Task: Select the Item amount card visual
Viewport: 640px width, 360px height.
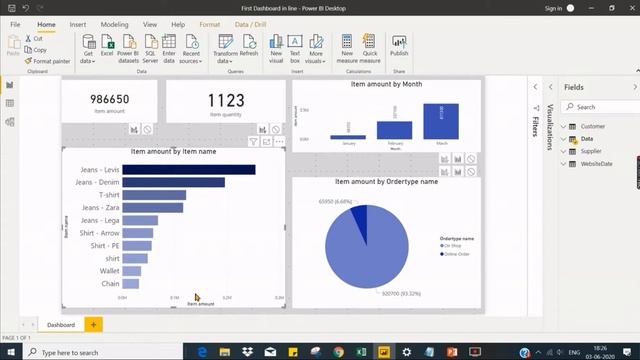Action: point(109,101)
